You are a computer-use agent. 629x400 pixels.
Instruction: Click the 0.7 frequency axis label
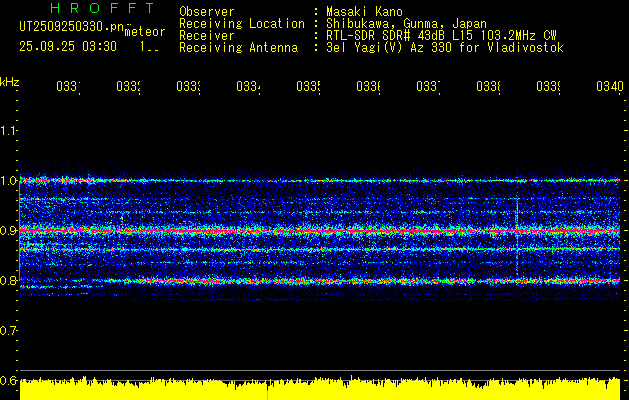click(8, 330)
